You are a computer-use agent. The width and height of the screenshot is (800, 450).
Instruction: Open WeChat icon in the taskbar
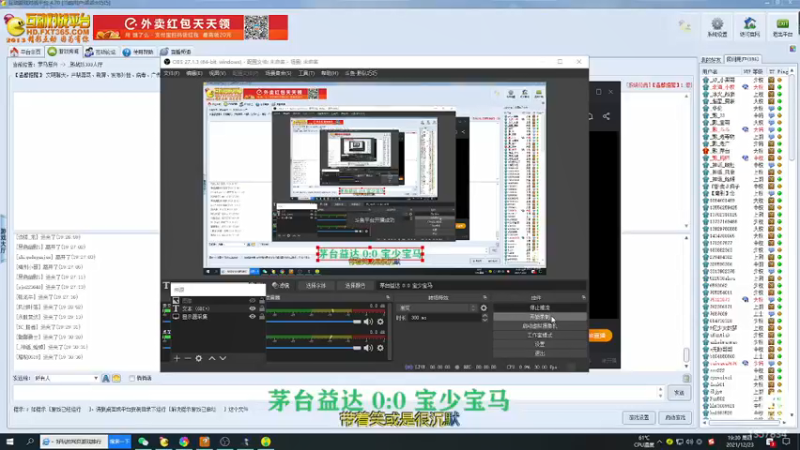tap(143, 441)
